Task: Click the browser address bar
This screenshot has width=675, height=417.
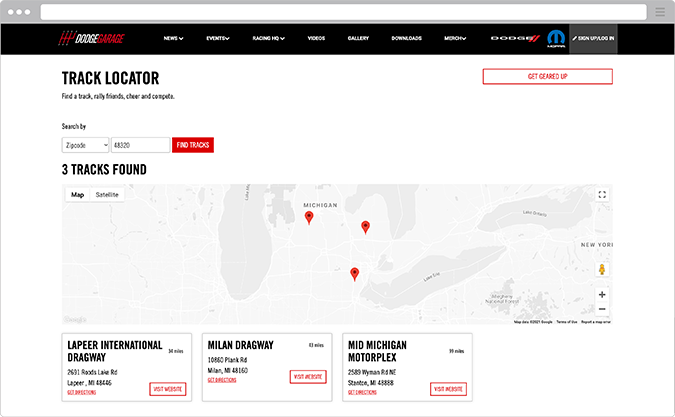Action: point(344,12)
